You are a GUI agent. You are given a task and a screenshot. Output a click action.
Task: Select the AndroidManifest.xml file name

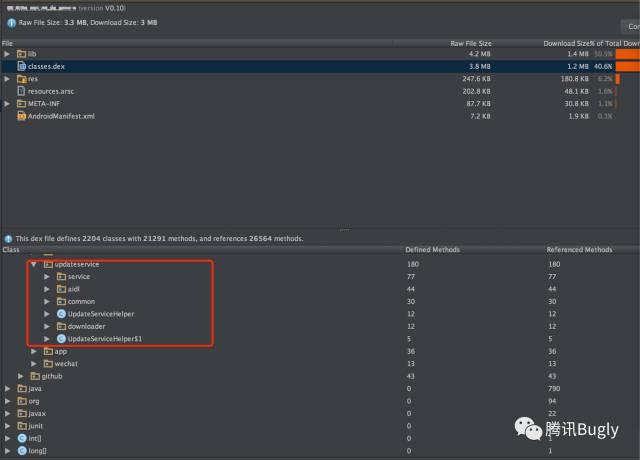coord(61,116)
